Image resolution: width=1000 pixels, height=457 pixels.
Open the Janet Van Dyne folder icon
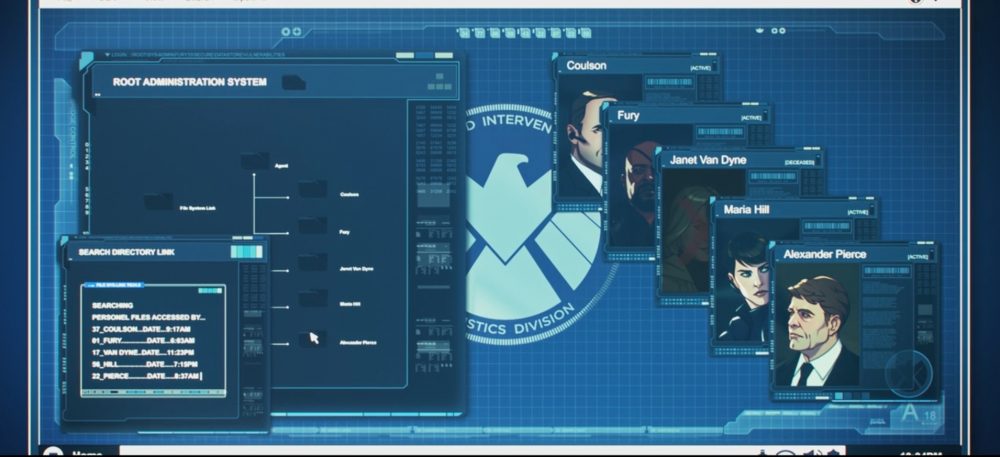coord(312,263)
